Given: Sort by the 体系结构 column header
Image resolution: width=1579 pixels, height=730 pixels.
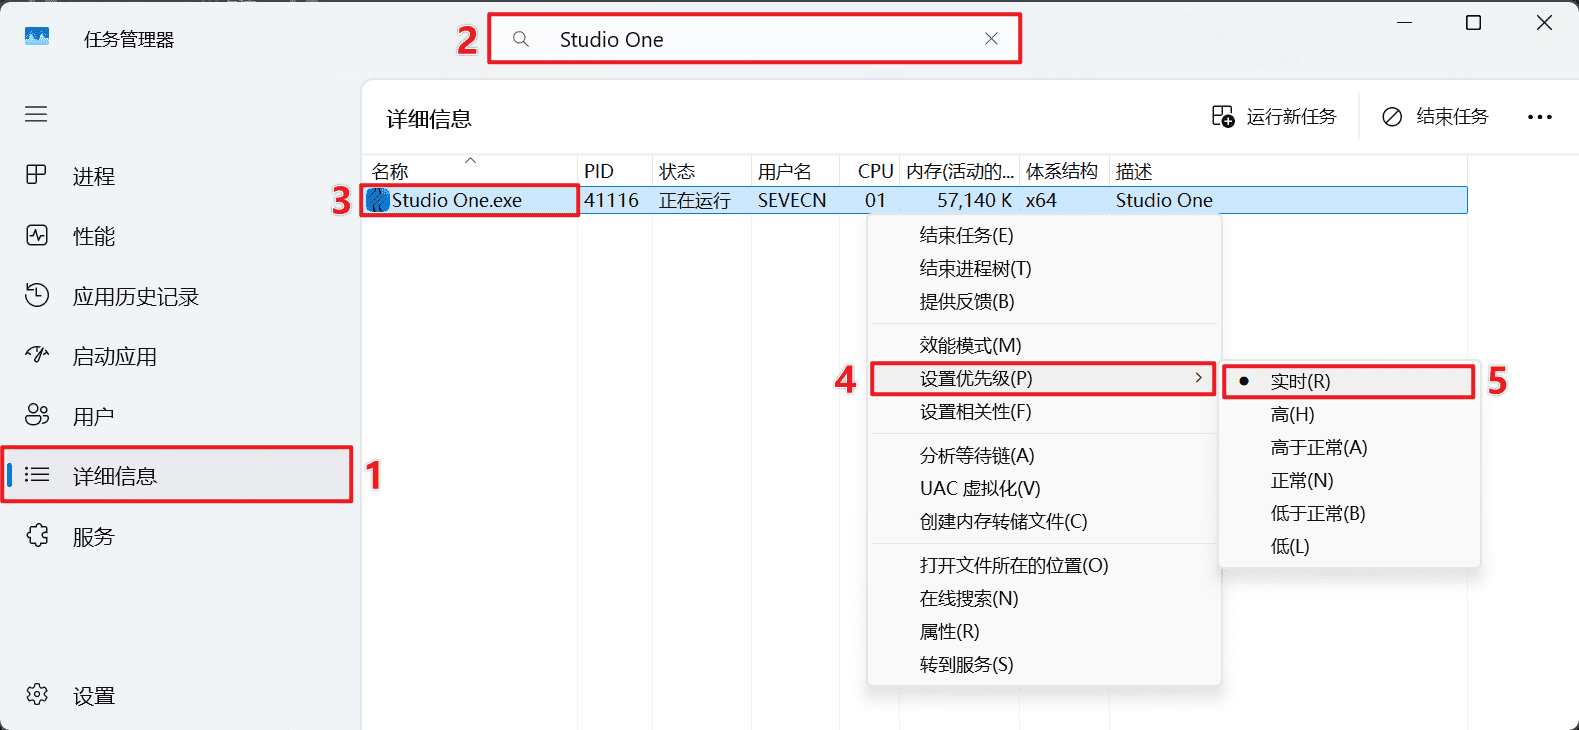Looking at the screenshot, I should [1064, 171].
